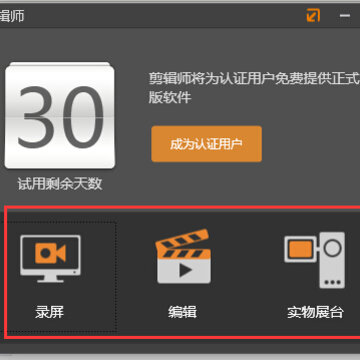Click the round lens of camcorder icon
The image size is (360, 360).
tap(332, 248)
